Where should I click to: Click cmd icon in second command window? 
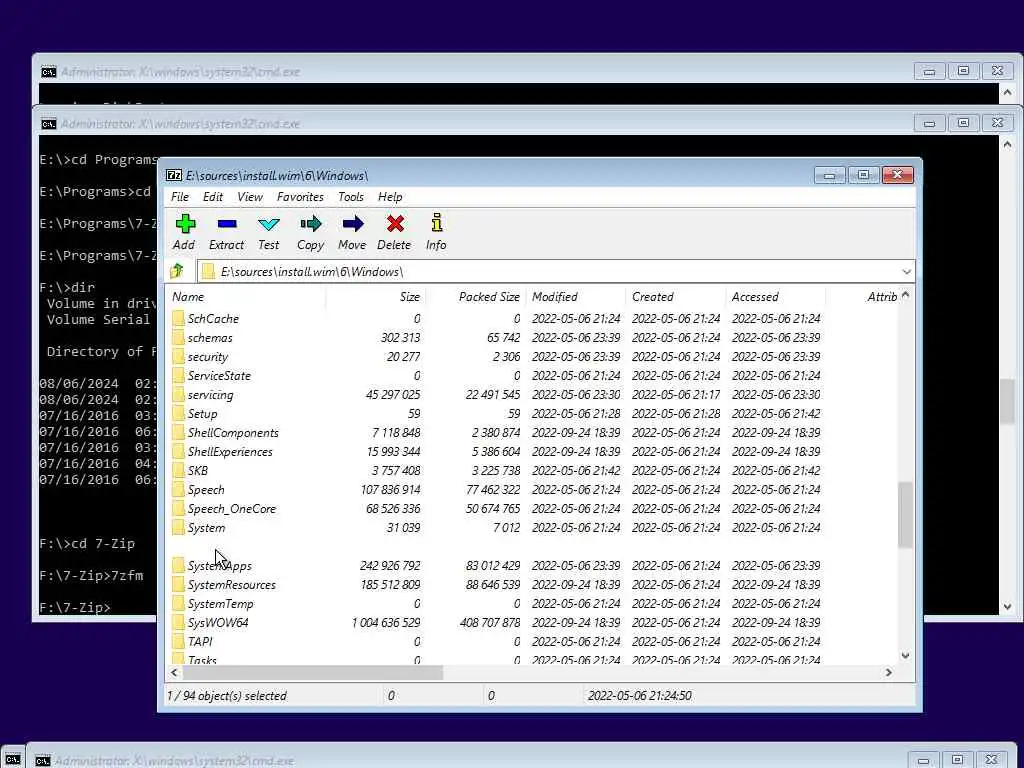48,123
